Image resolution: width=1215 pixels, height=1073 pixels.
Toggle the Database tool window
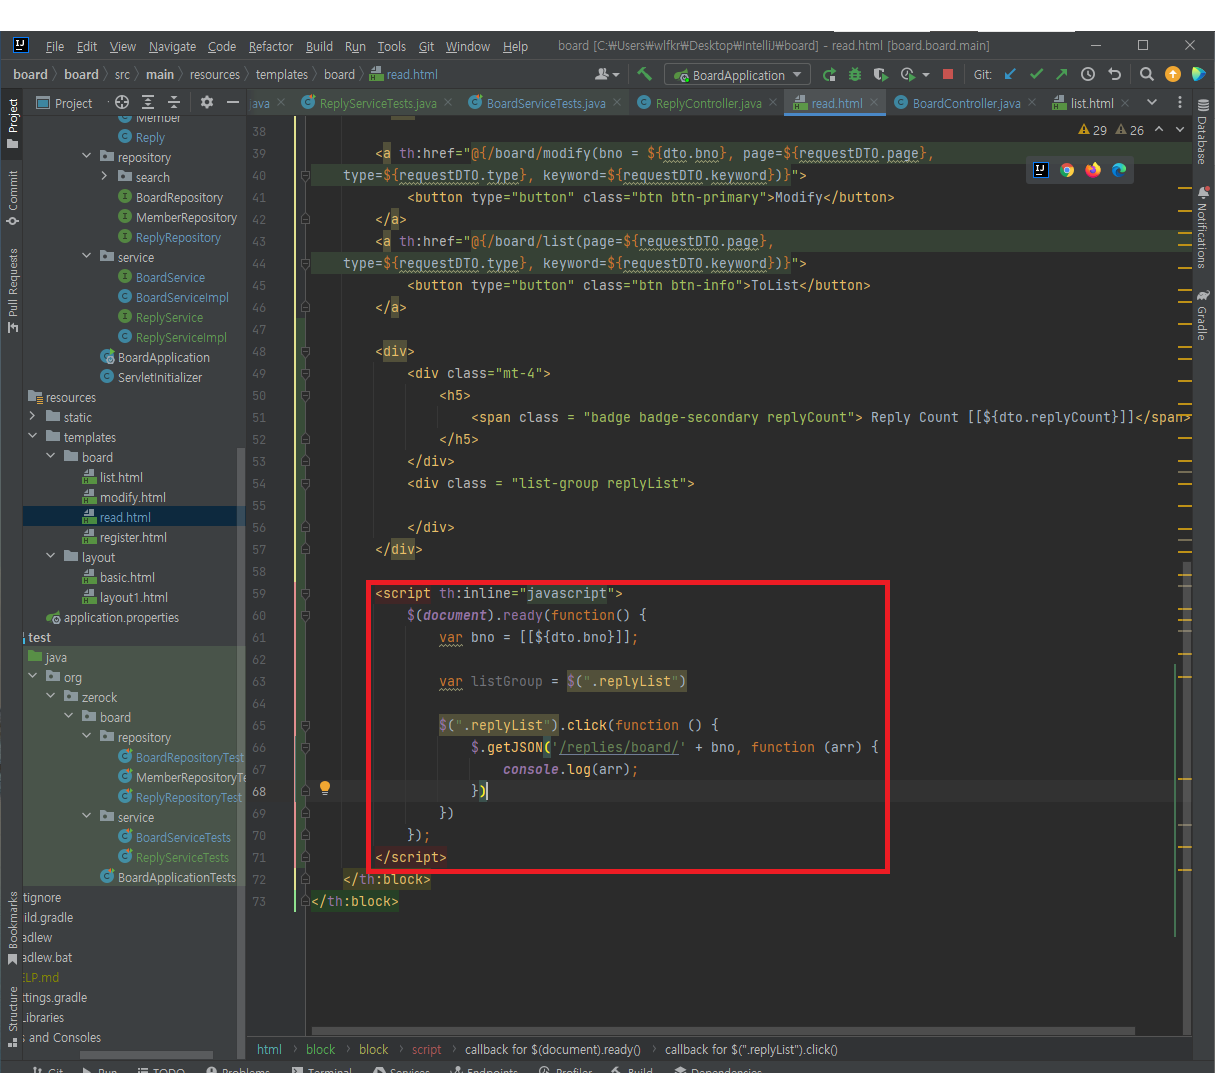point(1202,131)
